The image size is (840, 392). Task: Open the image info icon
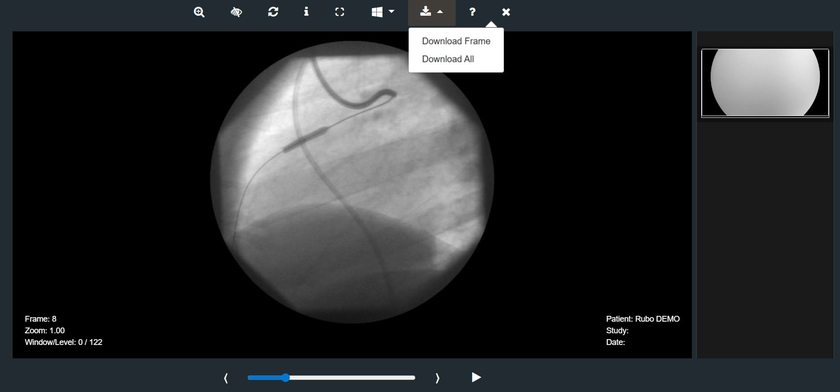coord(306,12)
